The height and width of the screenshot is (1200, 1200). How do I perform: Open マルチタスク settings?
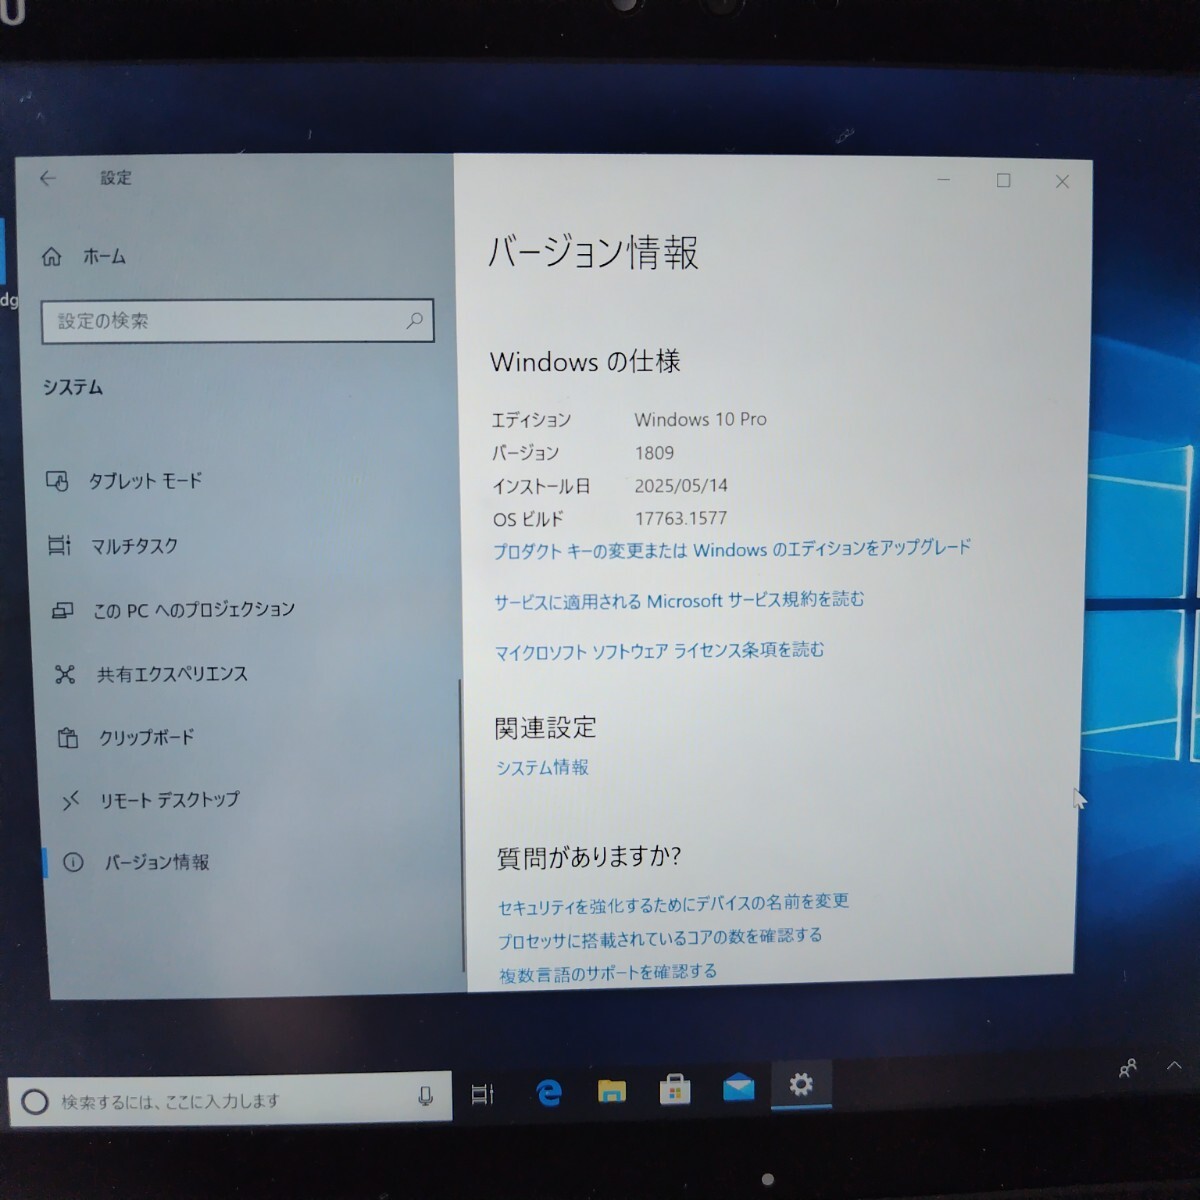[x=113, y=545]
